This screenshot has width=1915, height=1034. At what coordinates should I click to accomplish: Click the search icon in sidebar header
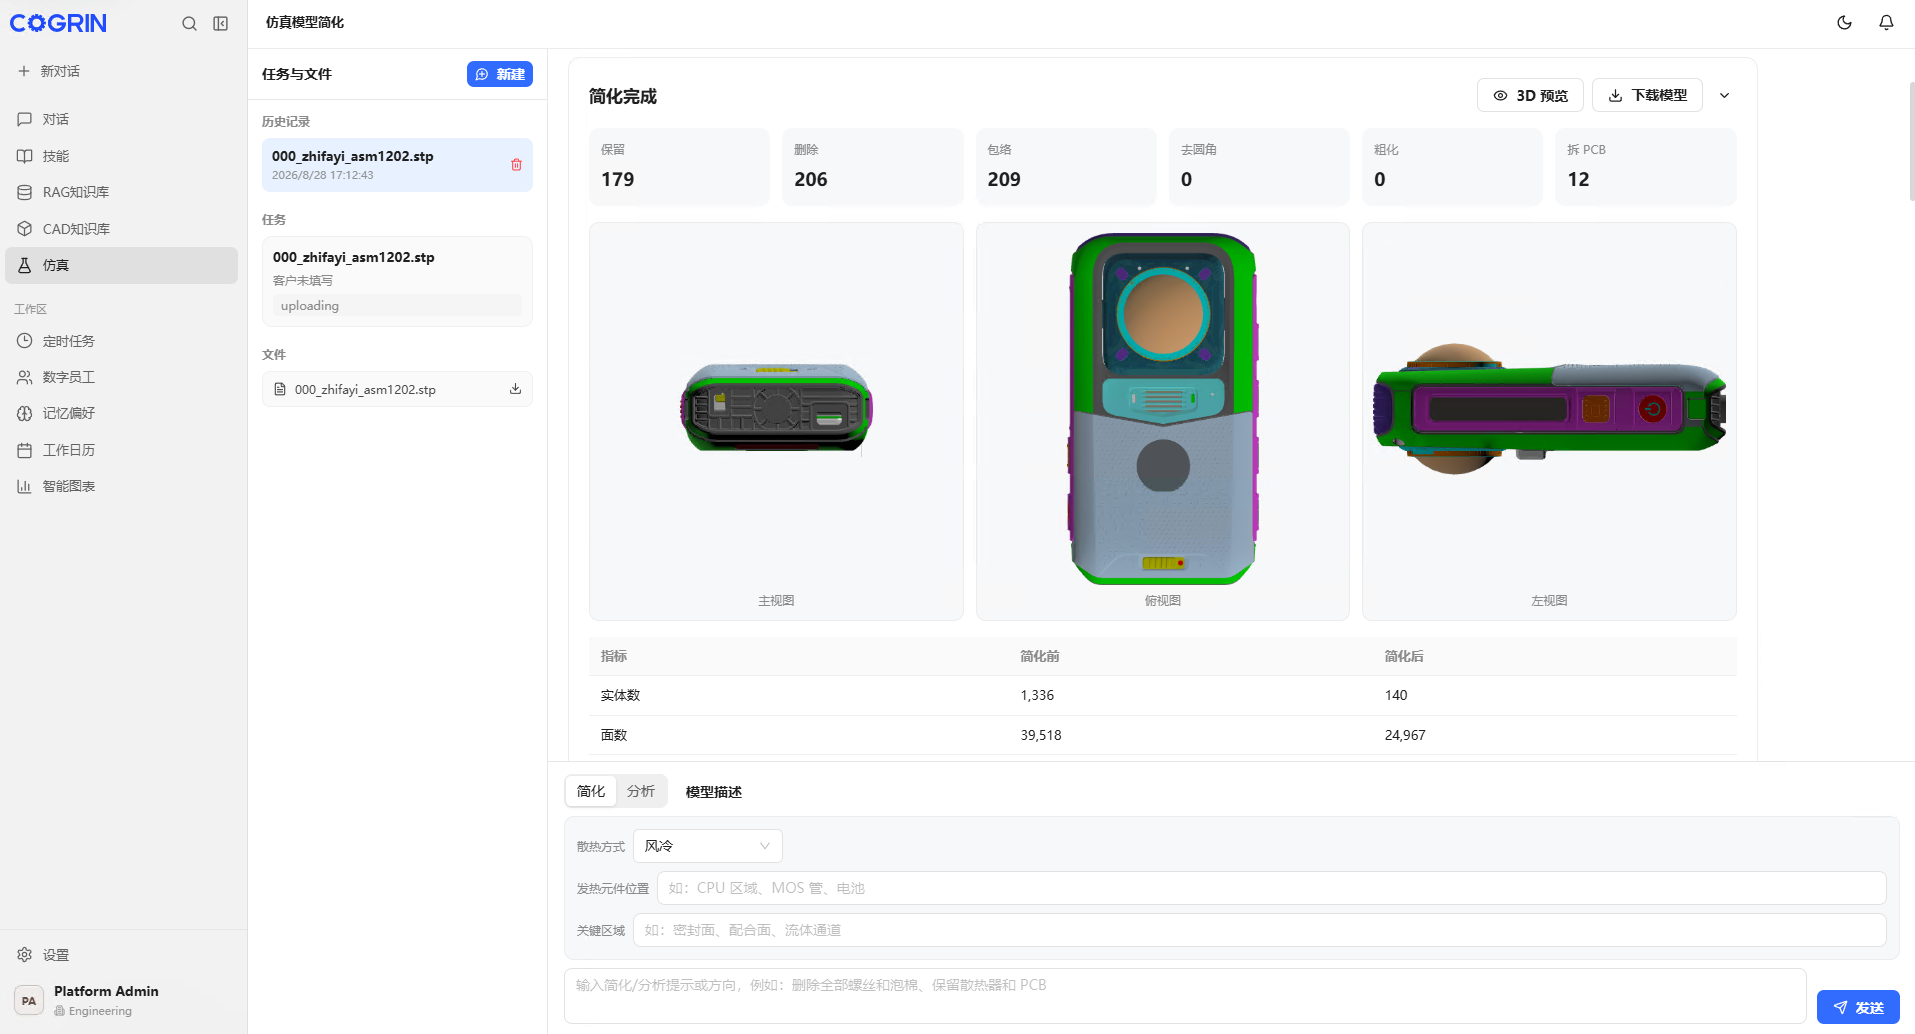(x=189, y=23)
